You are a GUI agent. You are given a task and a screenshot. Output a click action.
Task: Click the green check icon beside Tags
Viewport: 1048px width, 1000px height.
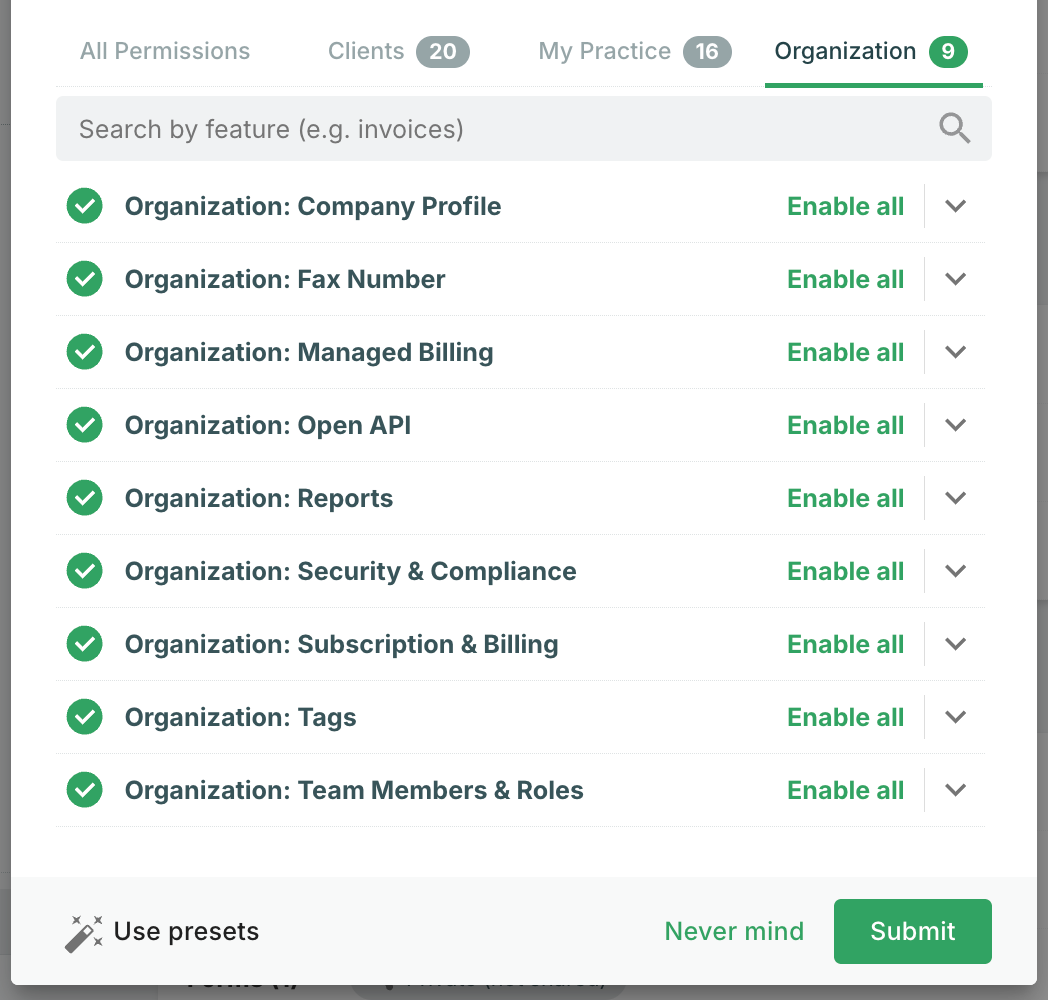pos(85,717)
